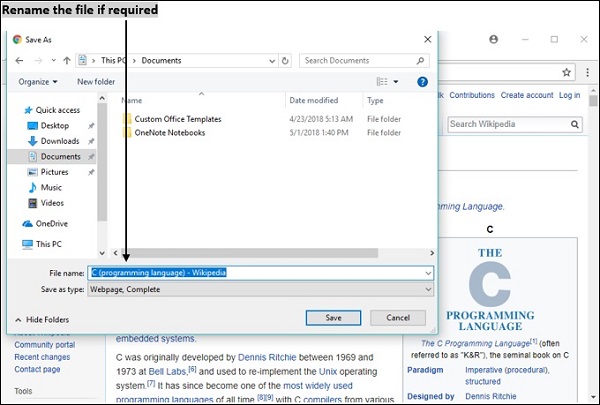Open Chrome three-dot menu
Screen dimensions: 600x405
[x=587, y=72]
